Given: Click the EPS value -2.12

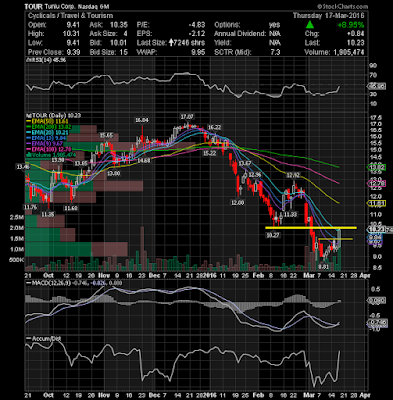Looking at the screenshot, I should click(197, 34).
